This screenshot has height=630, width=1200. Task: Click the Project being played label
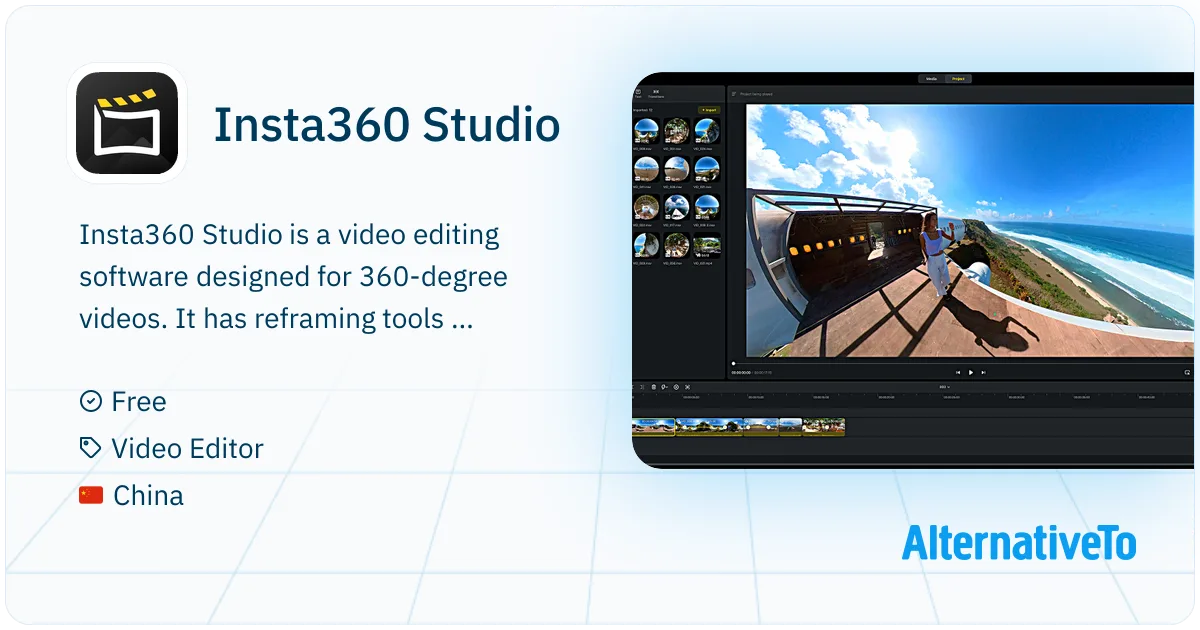coord(756,94)
